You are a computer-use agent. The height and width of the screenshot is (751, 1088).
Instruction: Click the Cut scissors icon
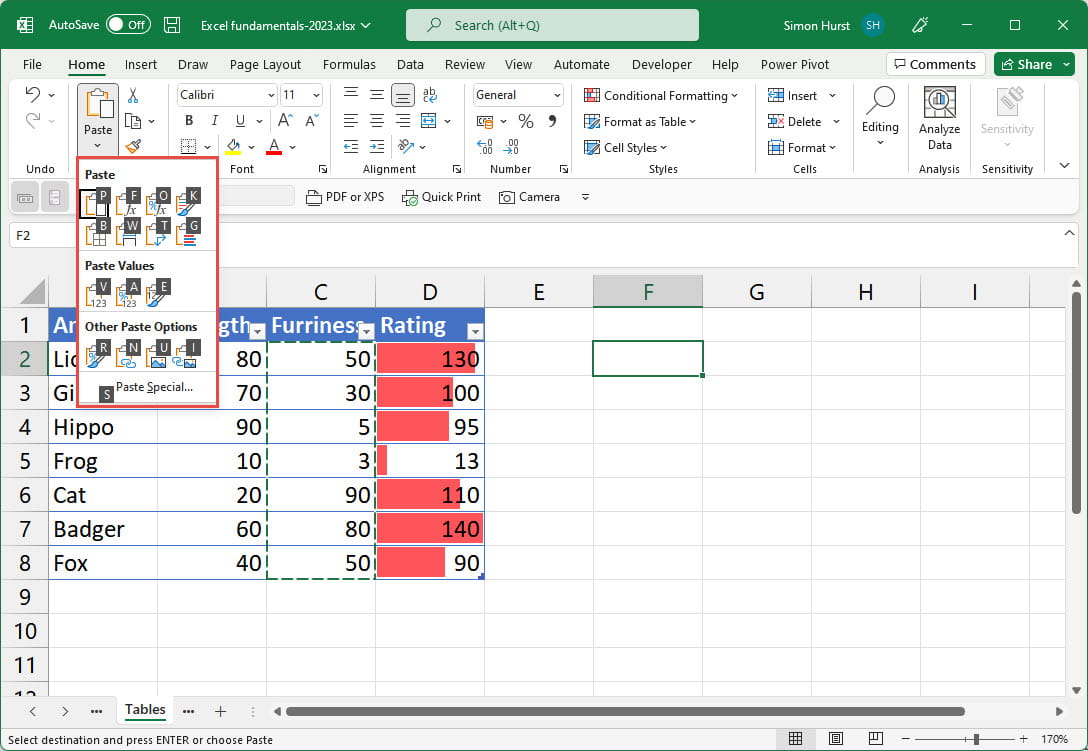coord(133,96)
